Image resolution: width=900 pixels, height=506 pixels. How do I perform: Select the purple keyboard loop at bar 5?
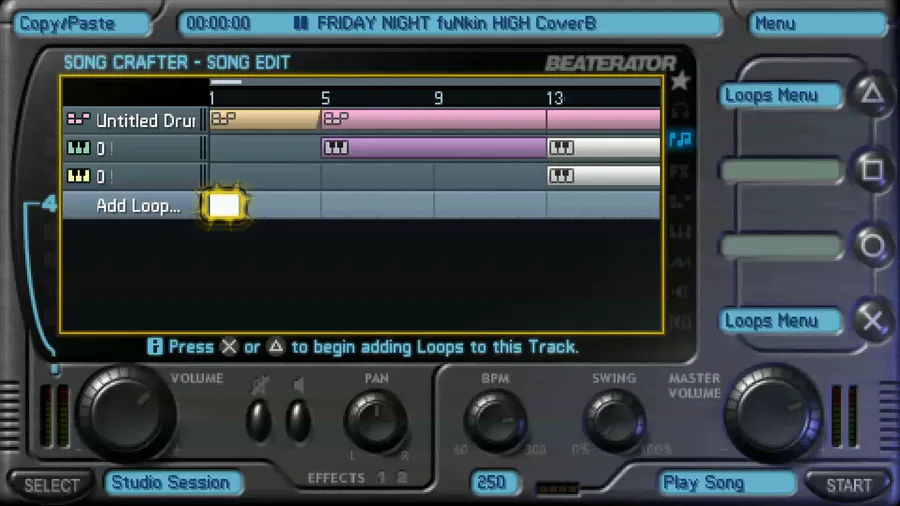tap(434, 147)
